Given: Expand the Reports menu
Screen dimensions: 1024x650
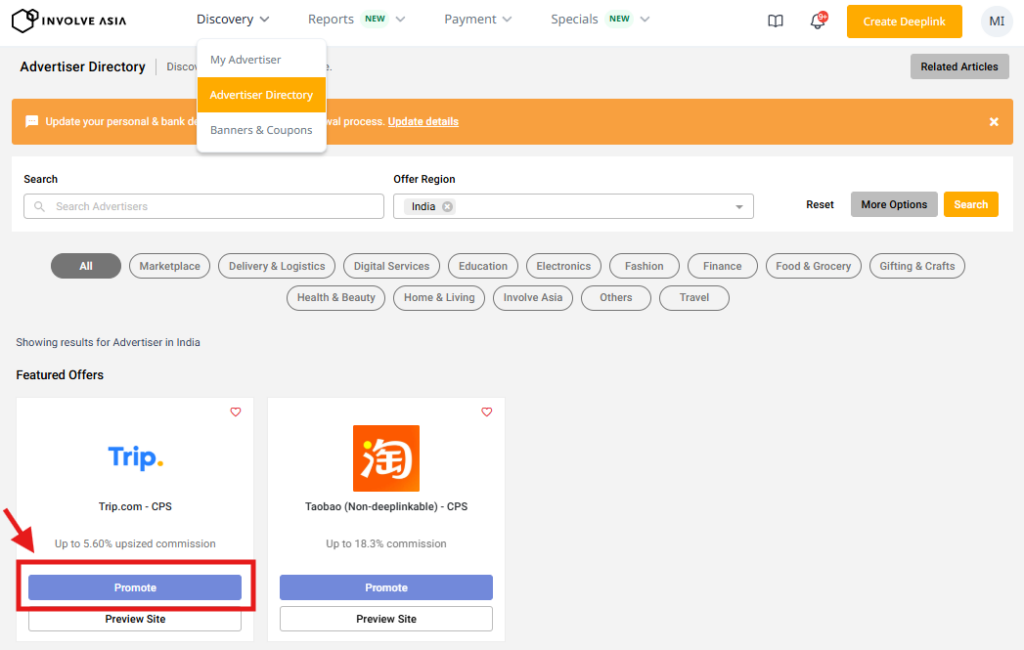Looking at the screenshot, I should tap(356, 19).
